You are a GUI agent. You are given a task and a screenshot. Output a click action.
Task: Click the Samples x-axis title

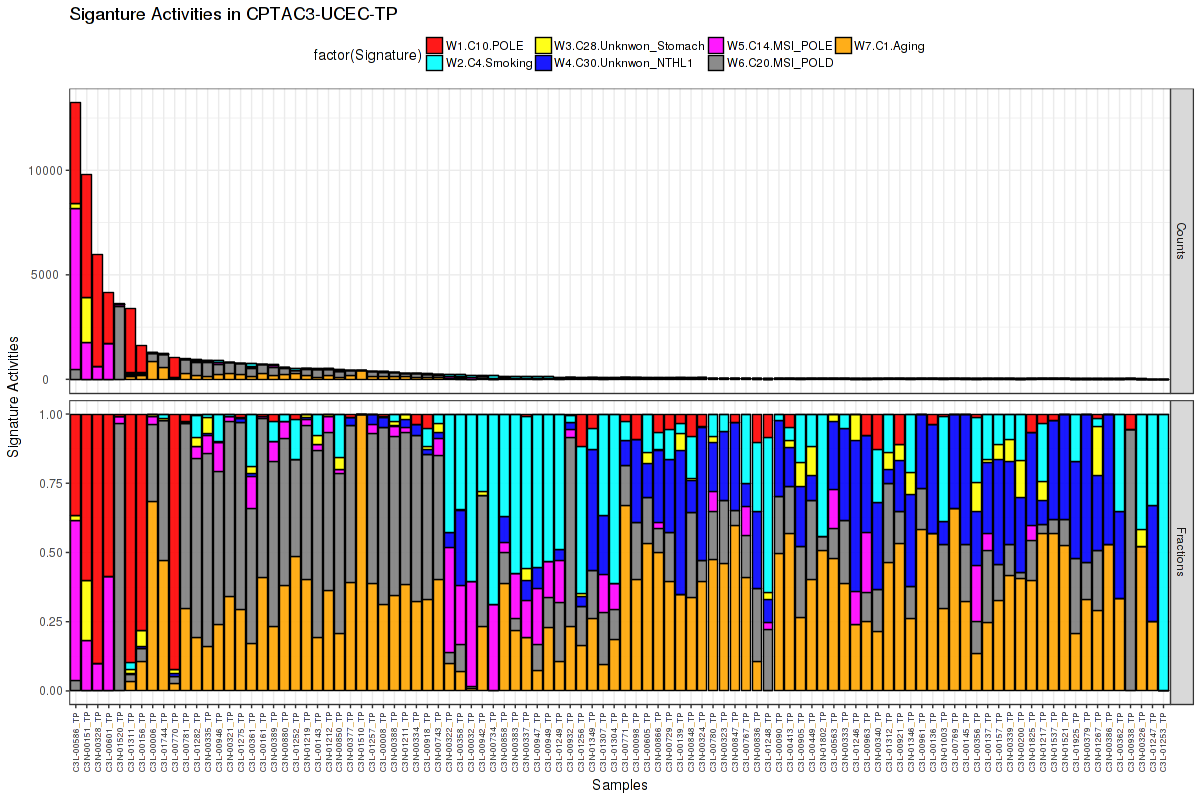pyautogui.click(x=619, y=785)
